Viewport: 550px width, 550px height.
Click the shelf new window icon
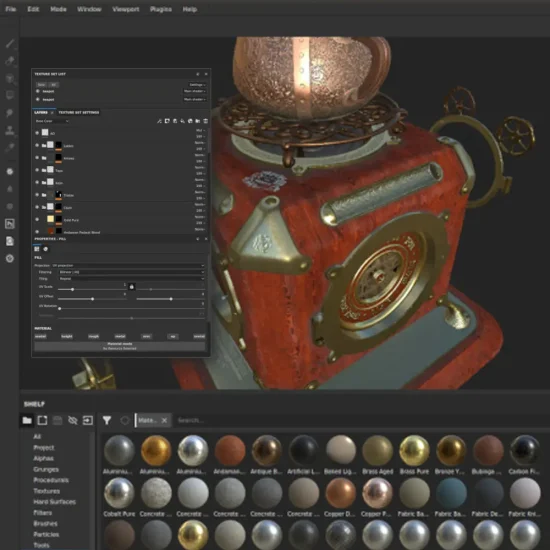tap(42, 420)
